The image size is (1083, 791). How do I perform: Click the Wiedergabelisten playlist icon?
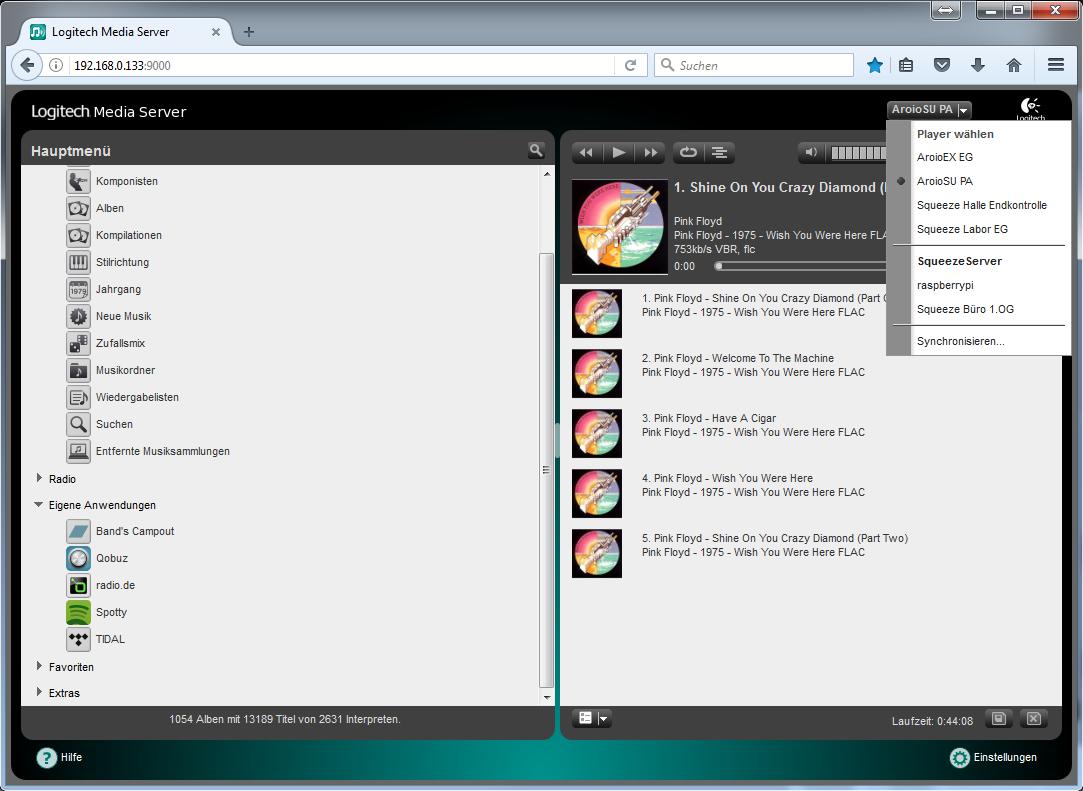(78, 397)
